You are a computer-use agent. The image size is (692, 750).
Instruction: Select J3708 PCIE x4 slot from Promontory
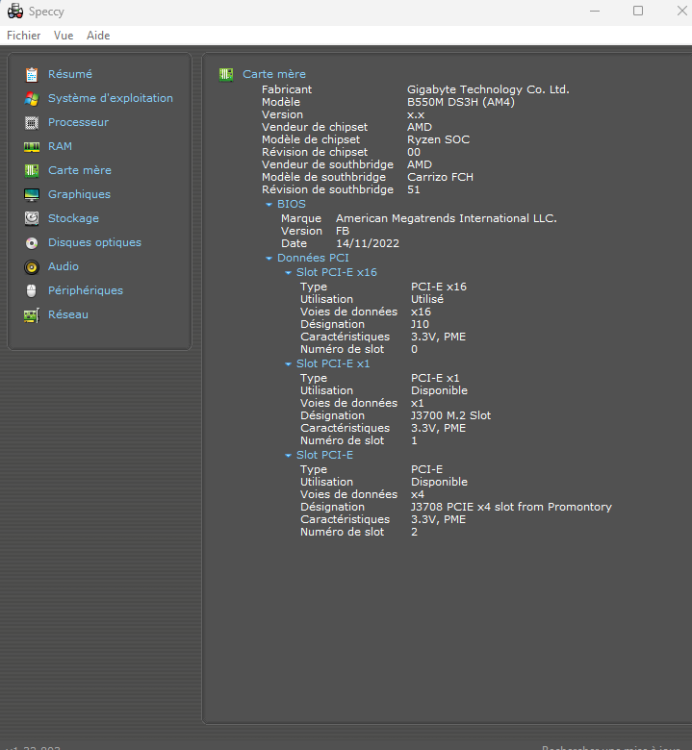click(x=511, y=507)
